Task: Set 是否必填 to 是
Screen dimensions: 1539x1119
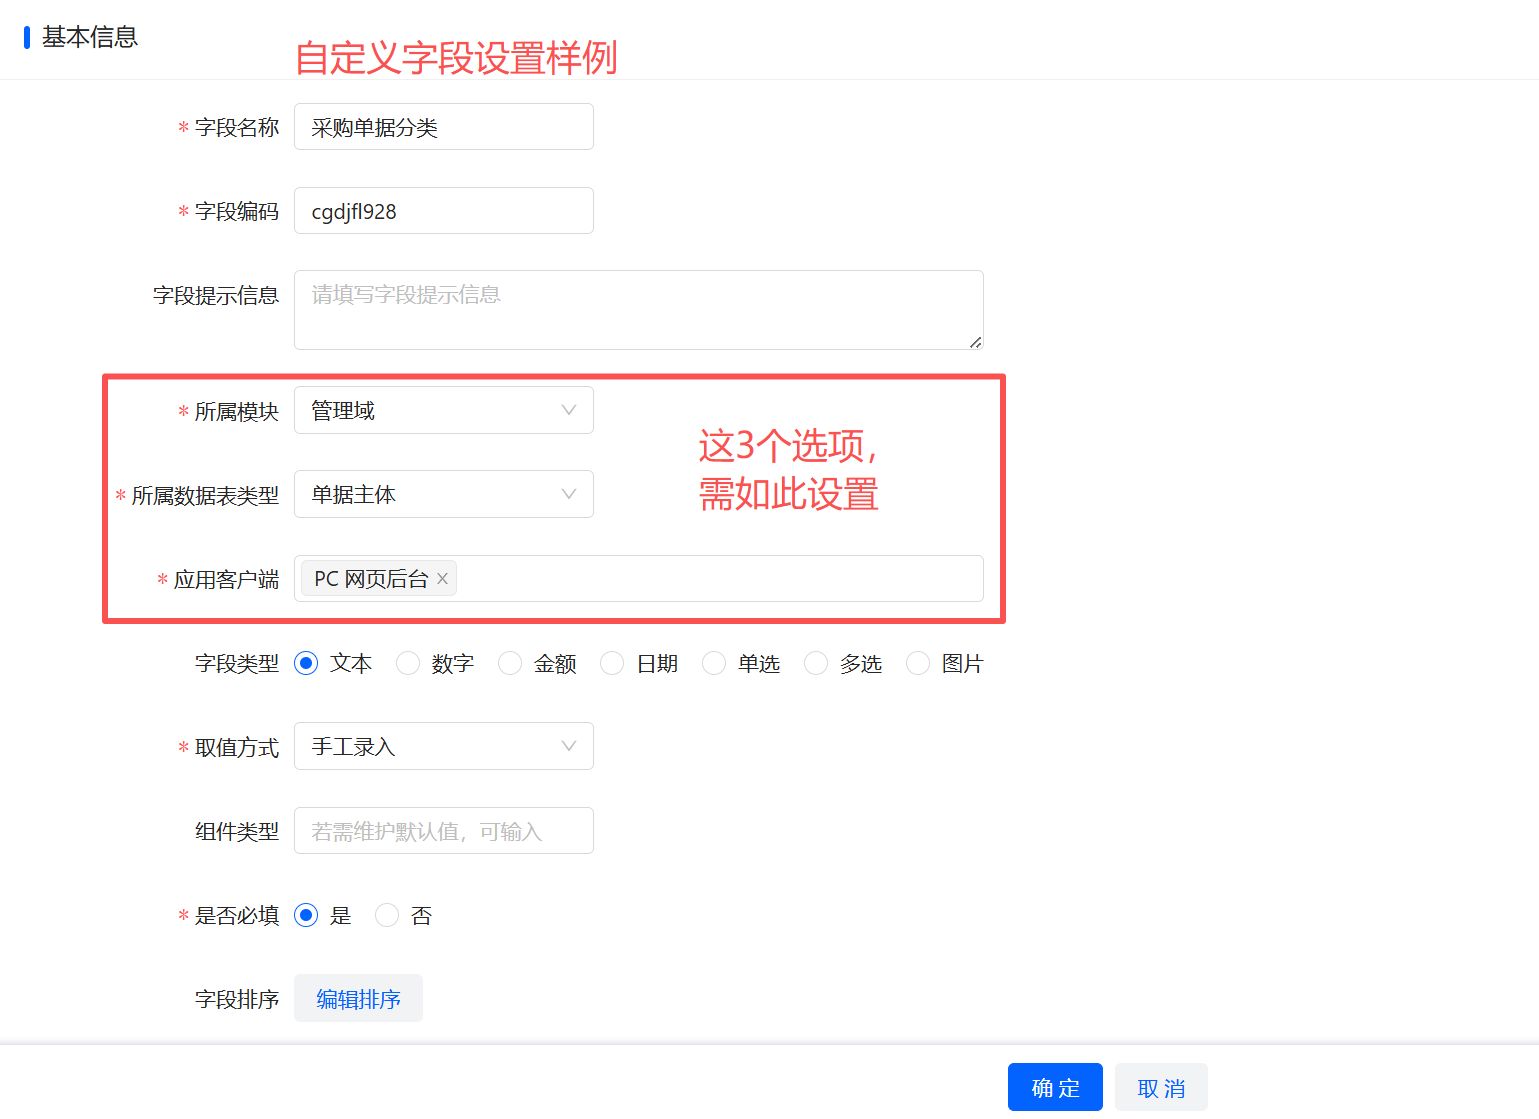Action: [307, 915]
